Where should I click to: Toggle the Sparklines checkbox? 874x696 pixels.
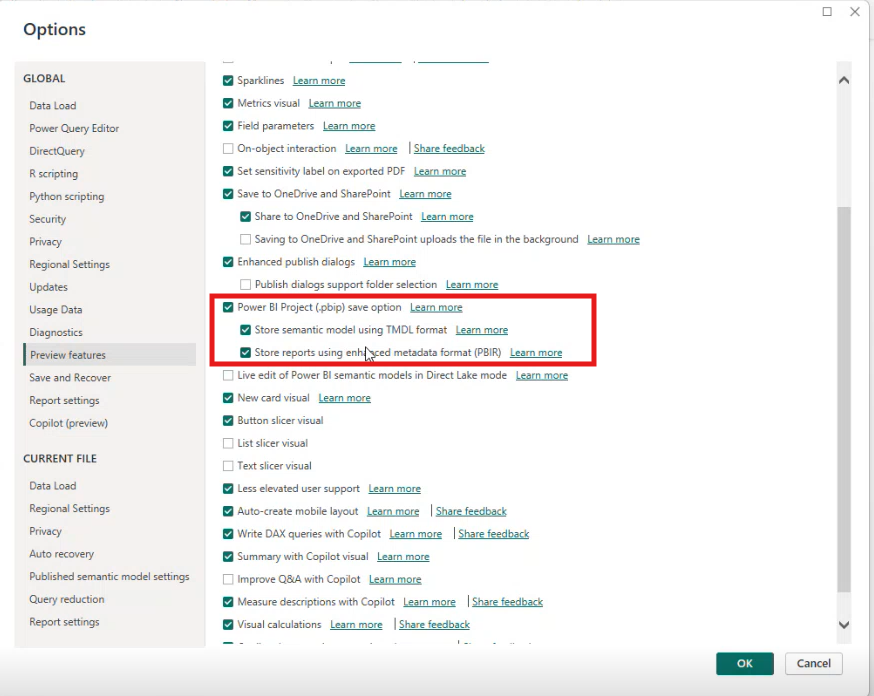228,81
